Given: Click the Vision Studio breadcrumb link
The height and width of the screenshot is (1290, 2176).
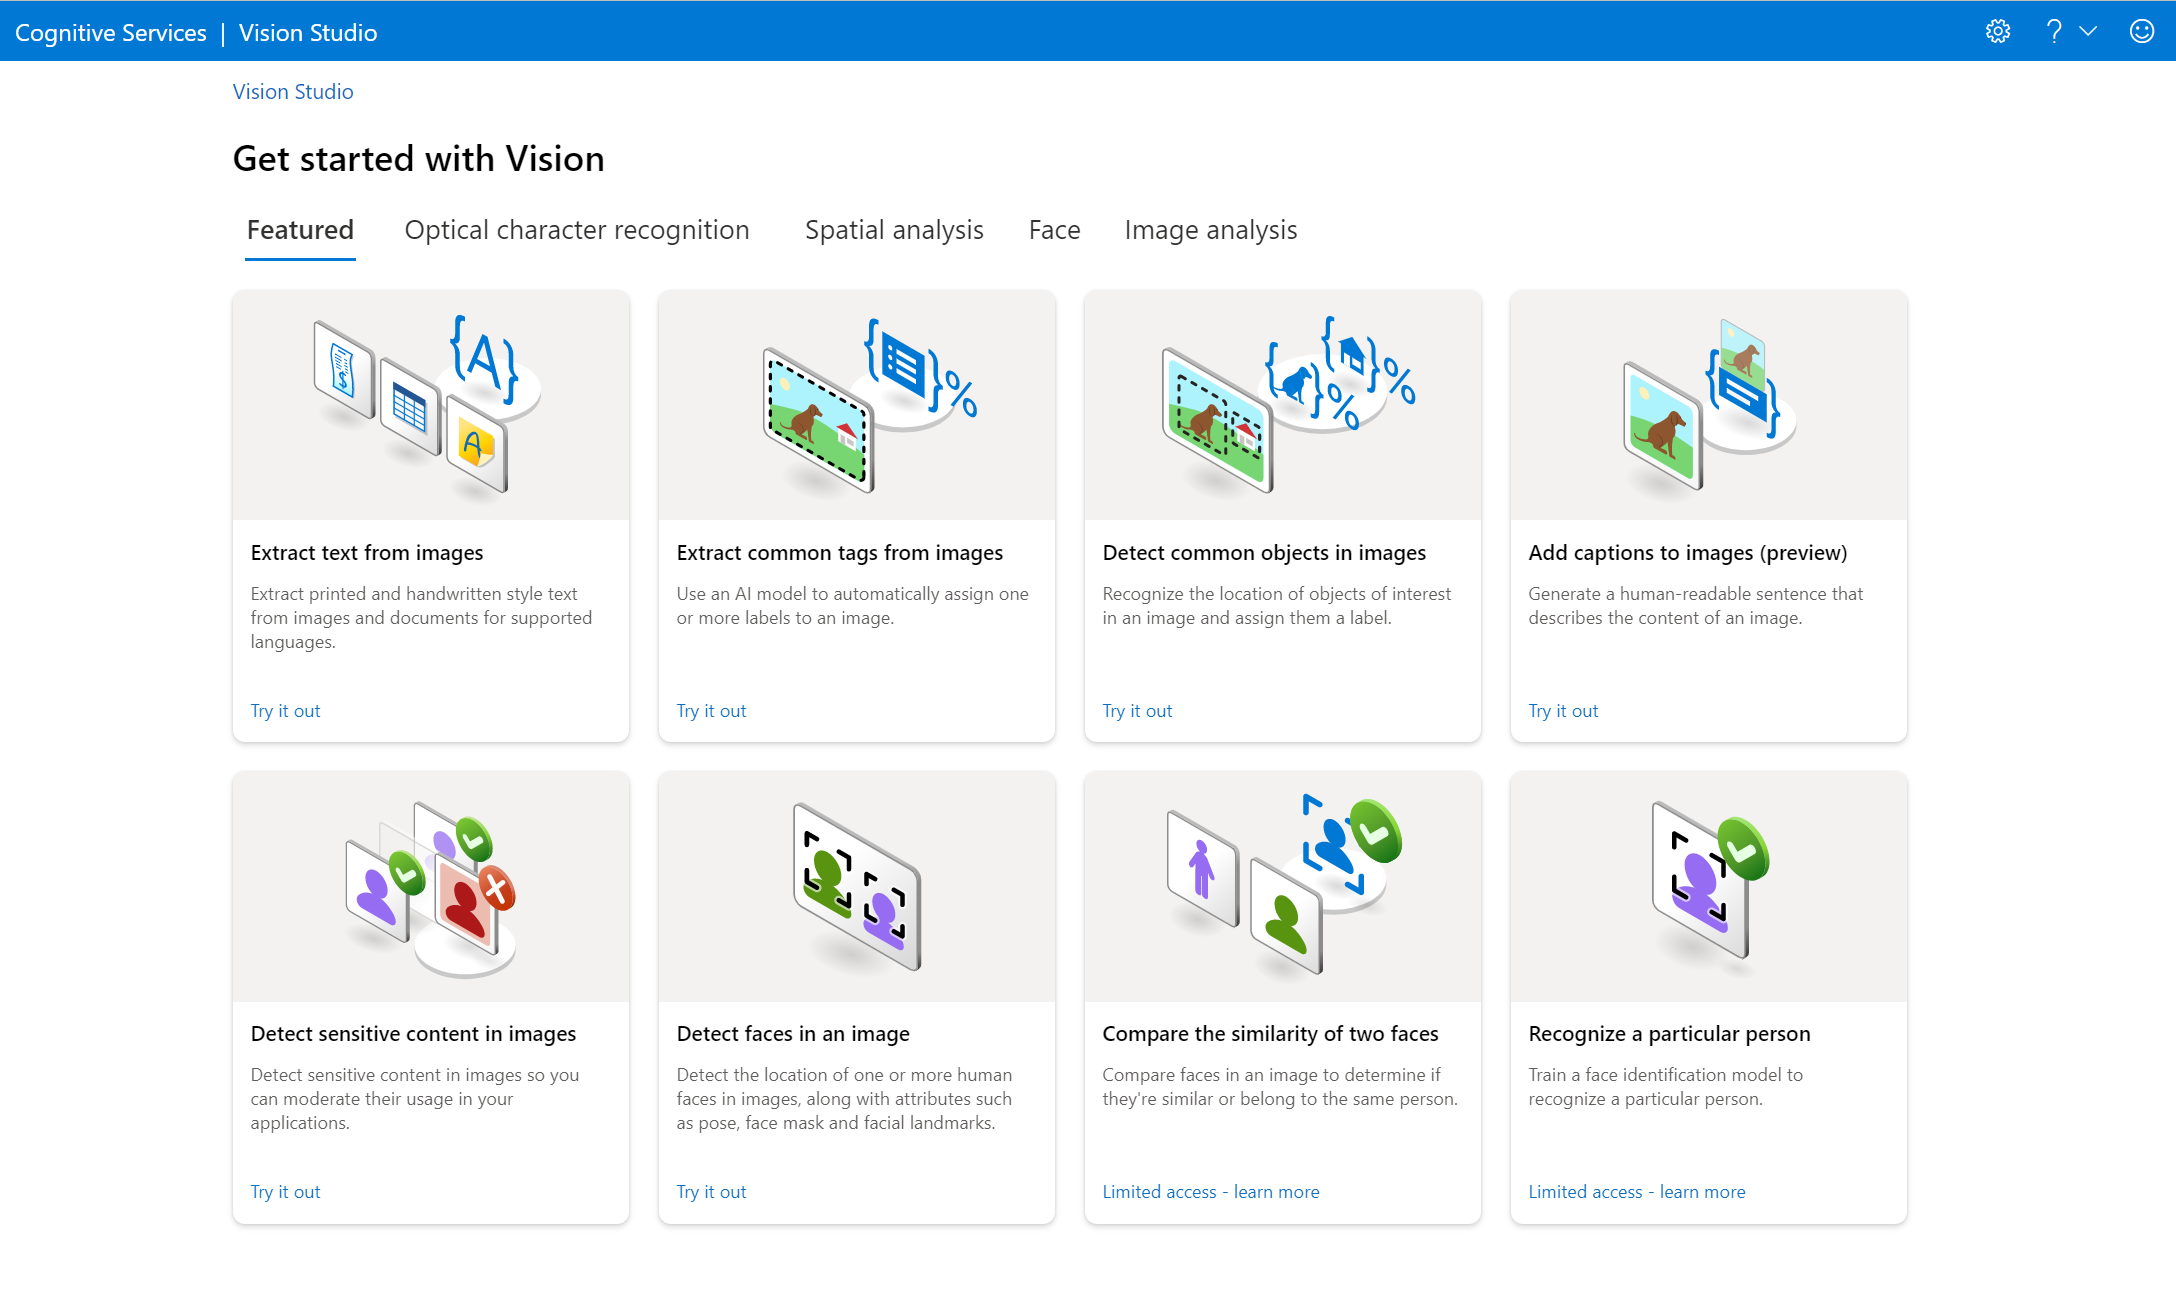Looking at the screenshot, I should pyautogui.click(x=292, y=91).
